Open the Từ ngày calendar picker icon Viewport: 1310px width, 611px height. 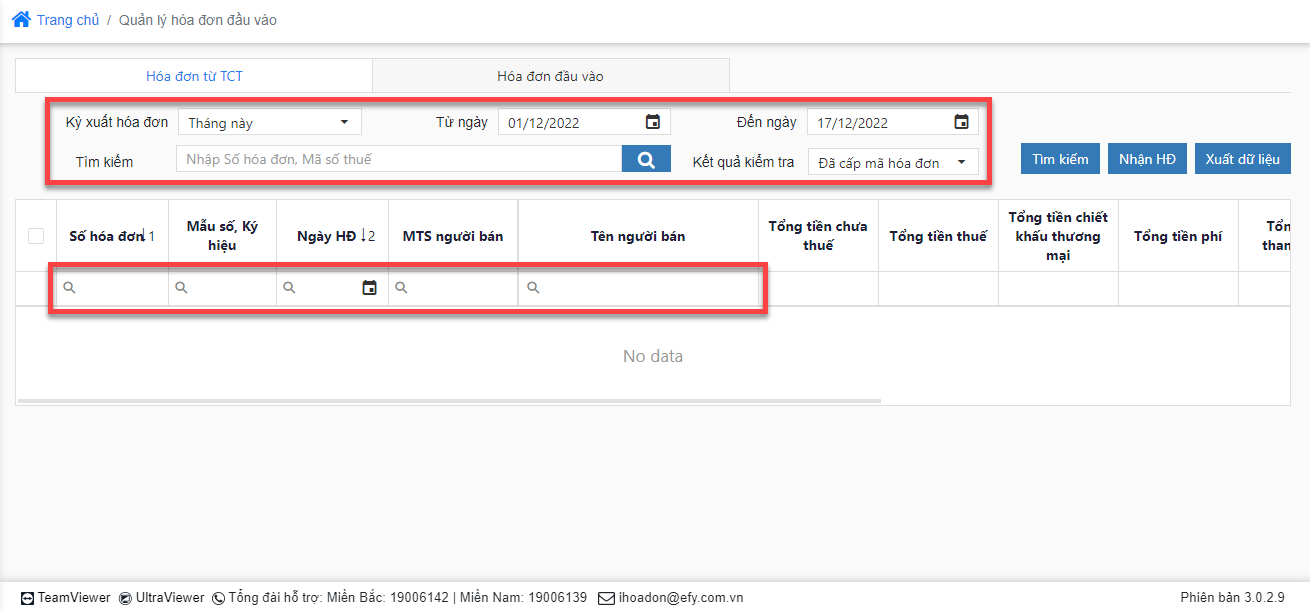coord(653,122)
